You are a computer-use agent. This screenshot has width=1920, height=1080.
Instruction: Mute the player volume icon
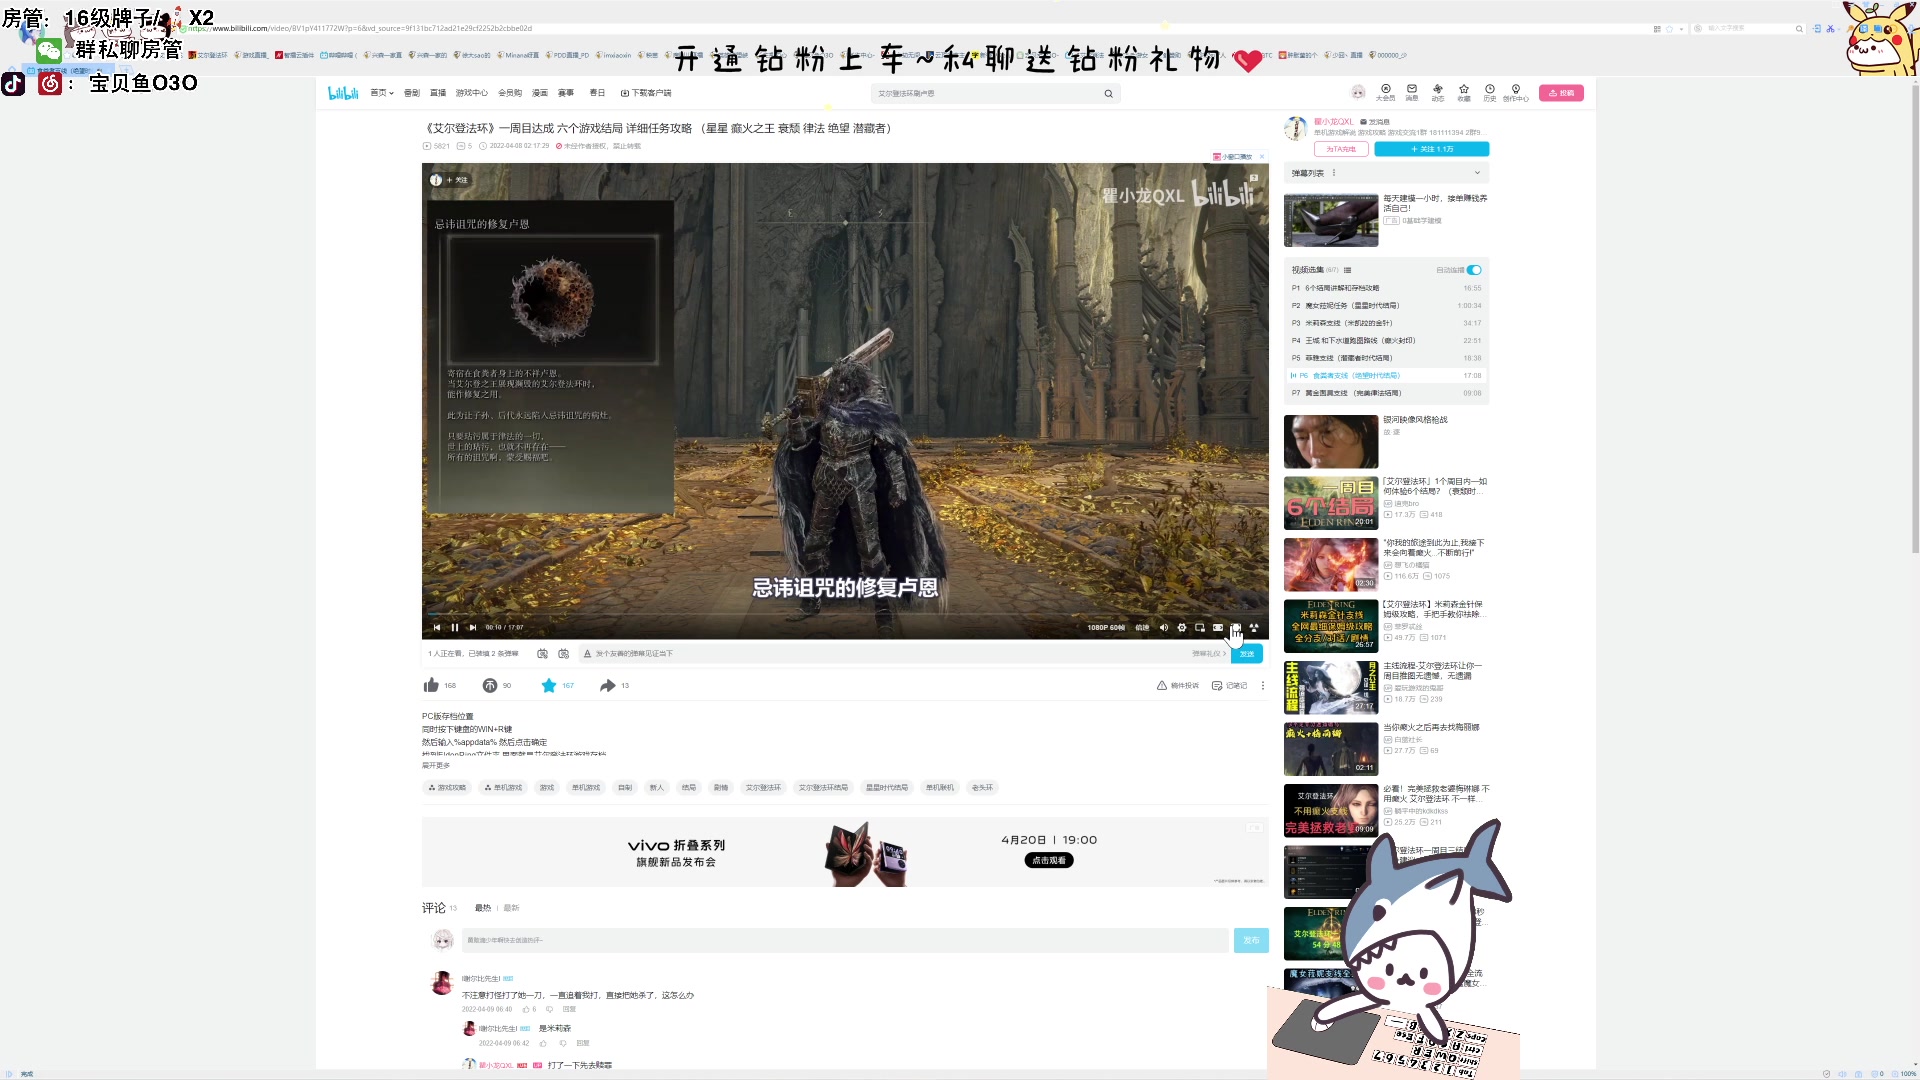click(x=1164, y=628)
